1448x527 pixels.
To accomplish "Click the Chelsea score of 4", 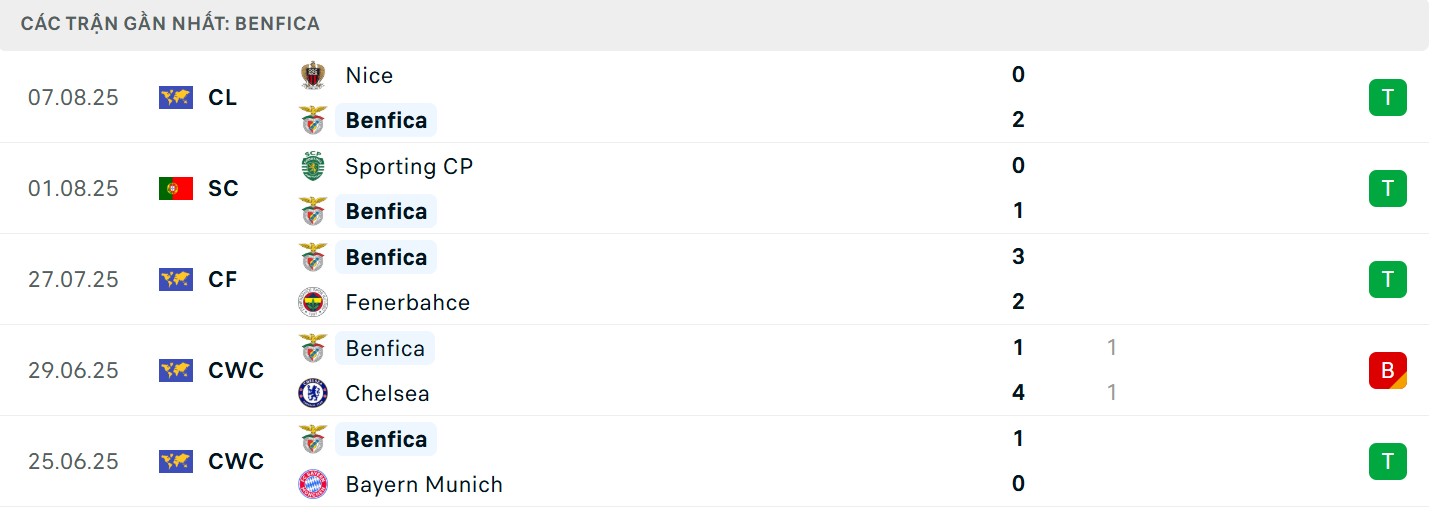I will click(1018, 393).
